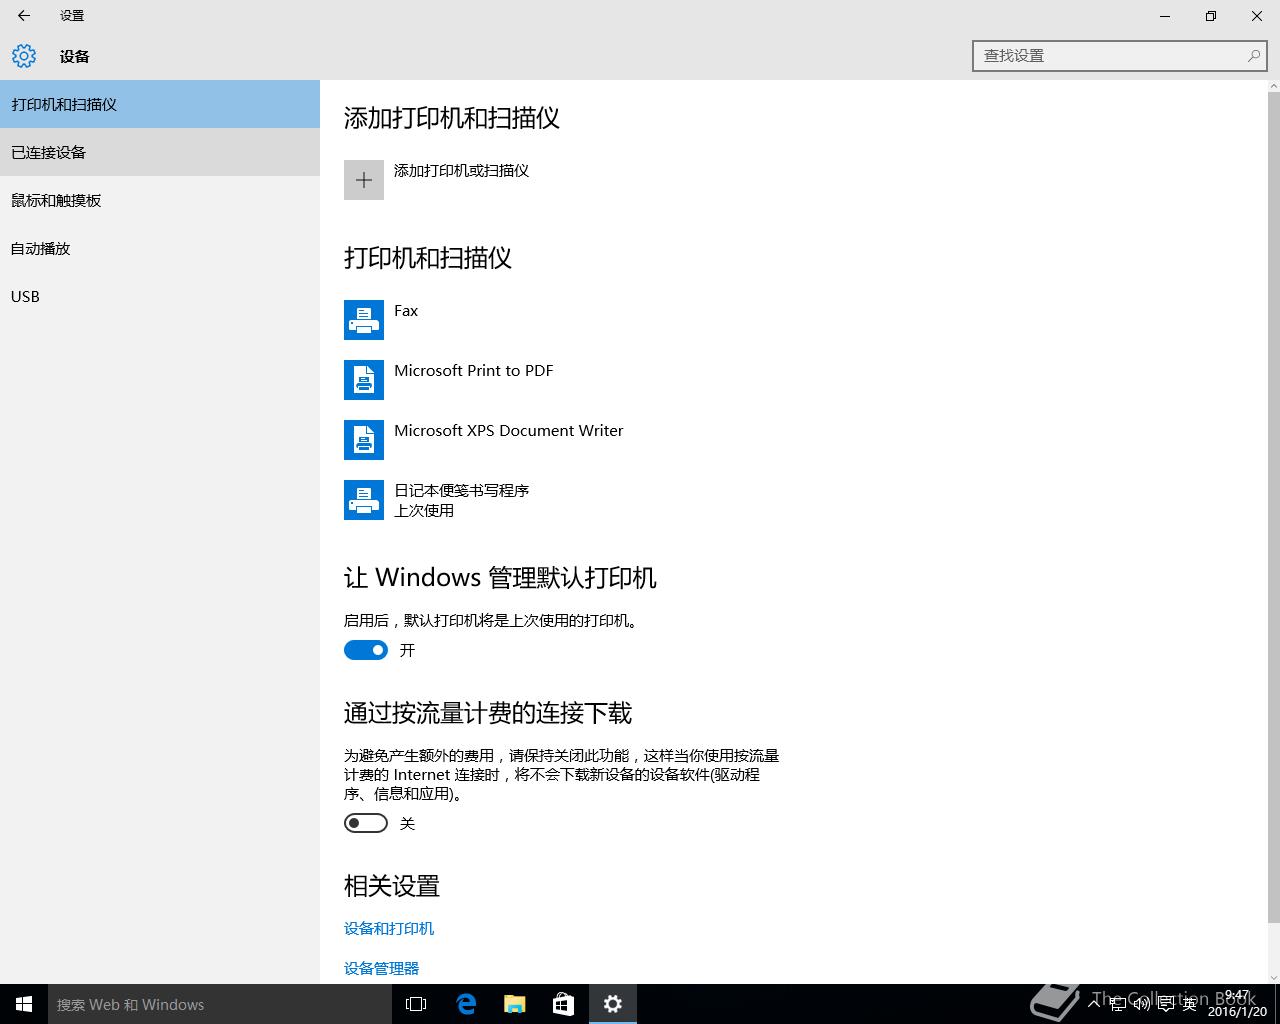1280x1024 pixels.
Task: Select Microsoft Print to PDF icon
Action: click(364, 380)
